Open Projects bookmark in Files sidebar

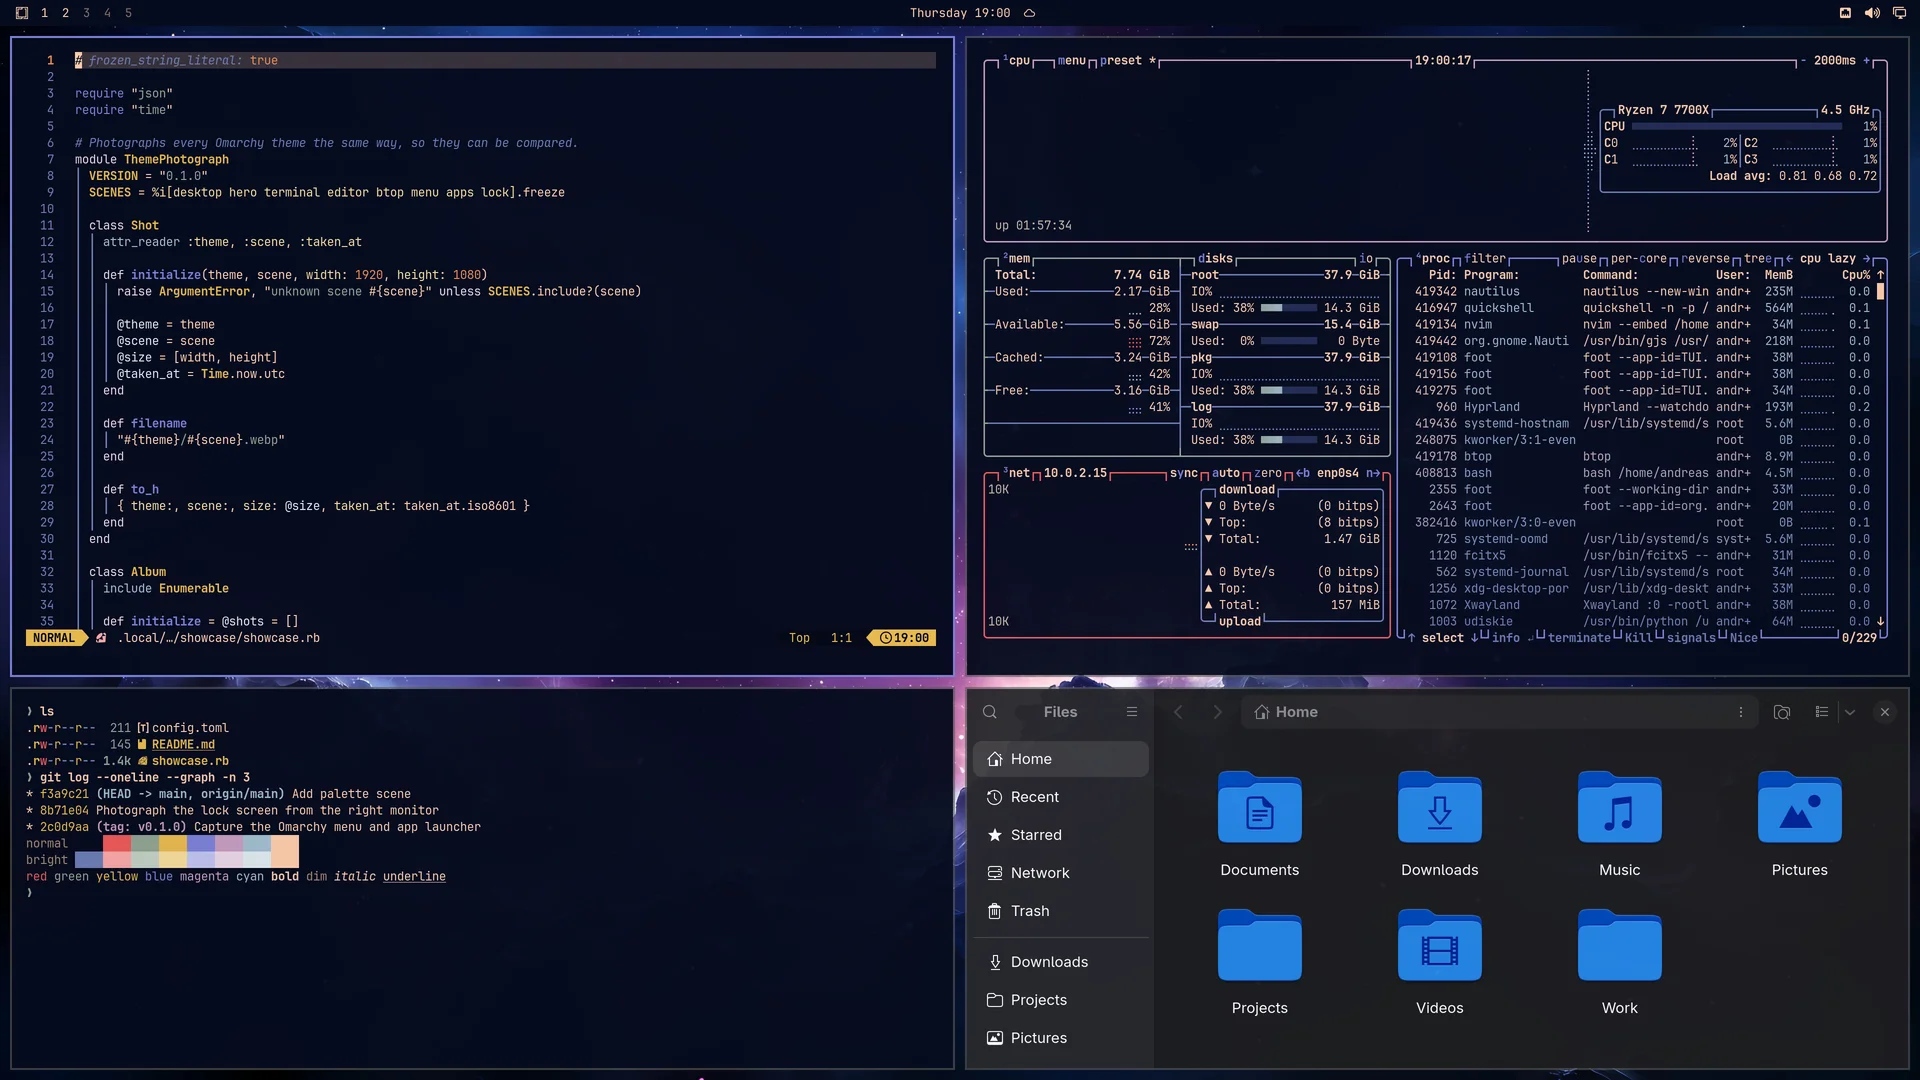(x=1060, y=1000)
